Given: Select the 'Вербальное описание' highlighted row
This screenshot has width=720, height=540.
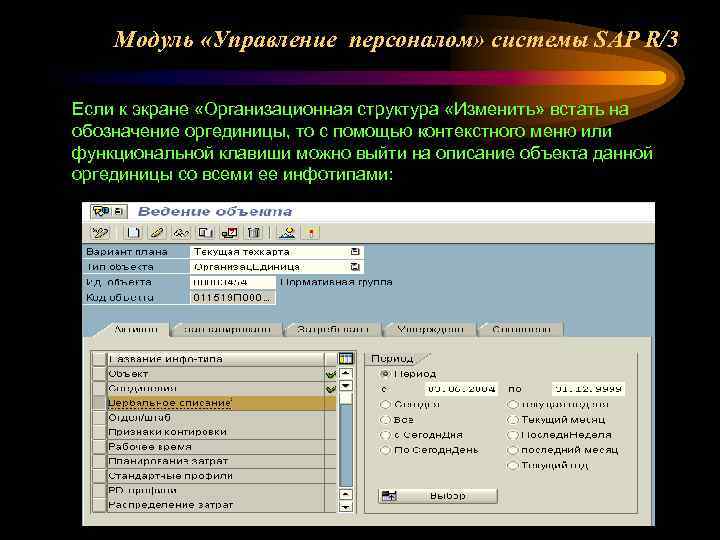Looking at the screenshot, I should (216, 403).
